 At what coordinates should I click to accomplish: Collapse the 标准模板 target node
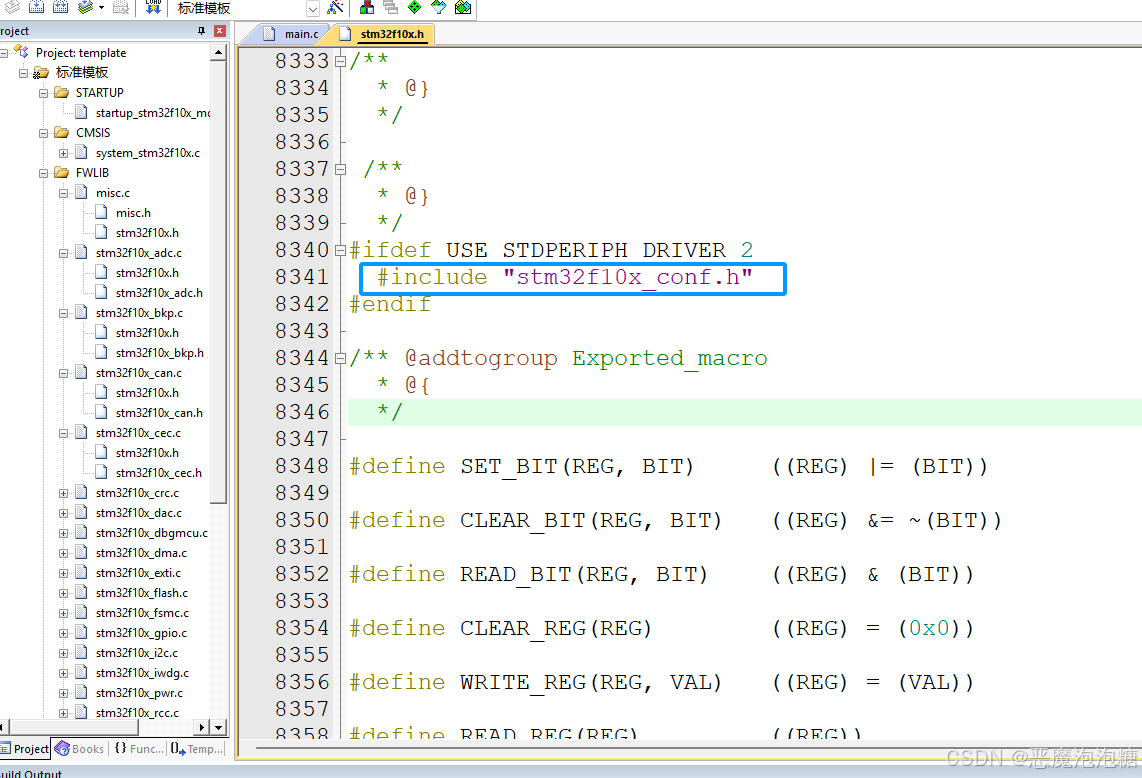click(x=23, y=73)
